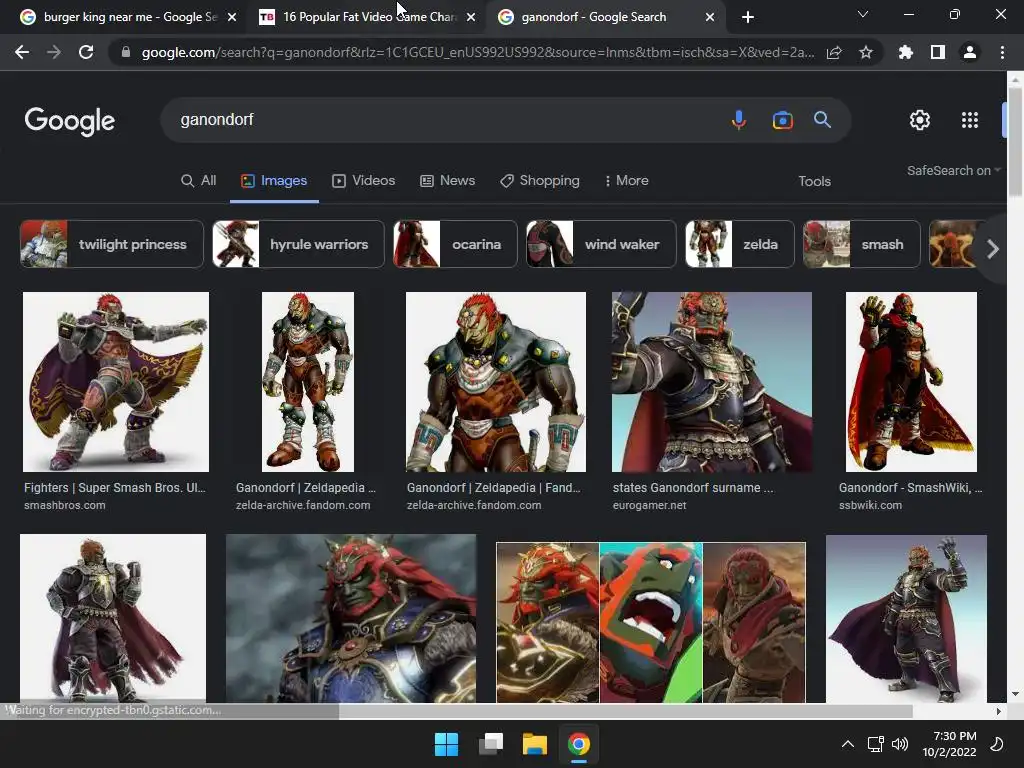Show hidden system tray icons

click(x=848, y=744)
